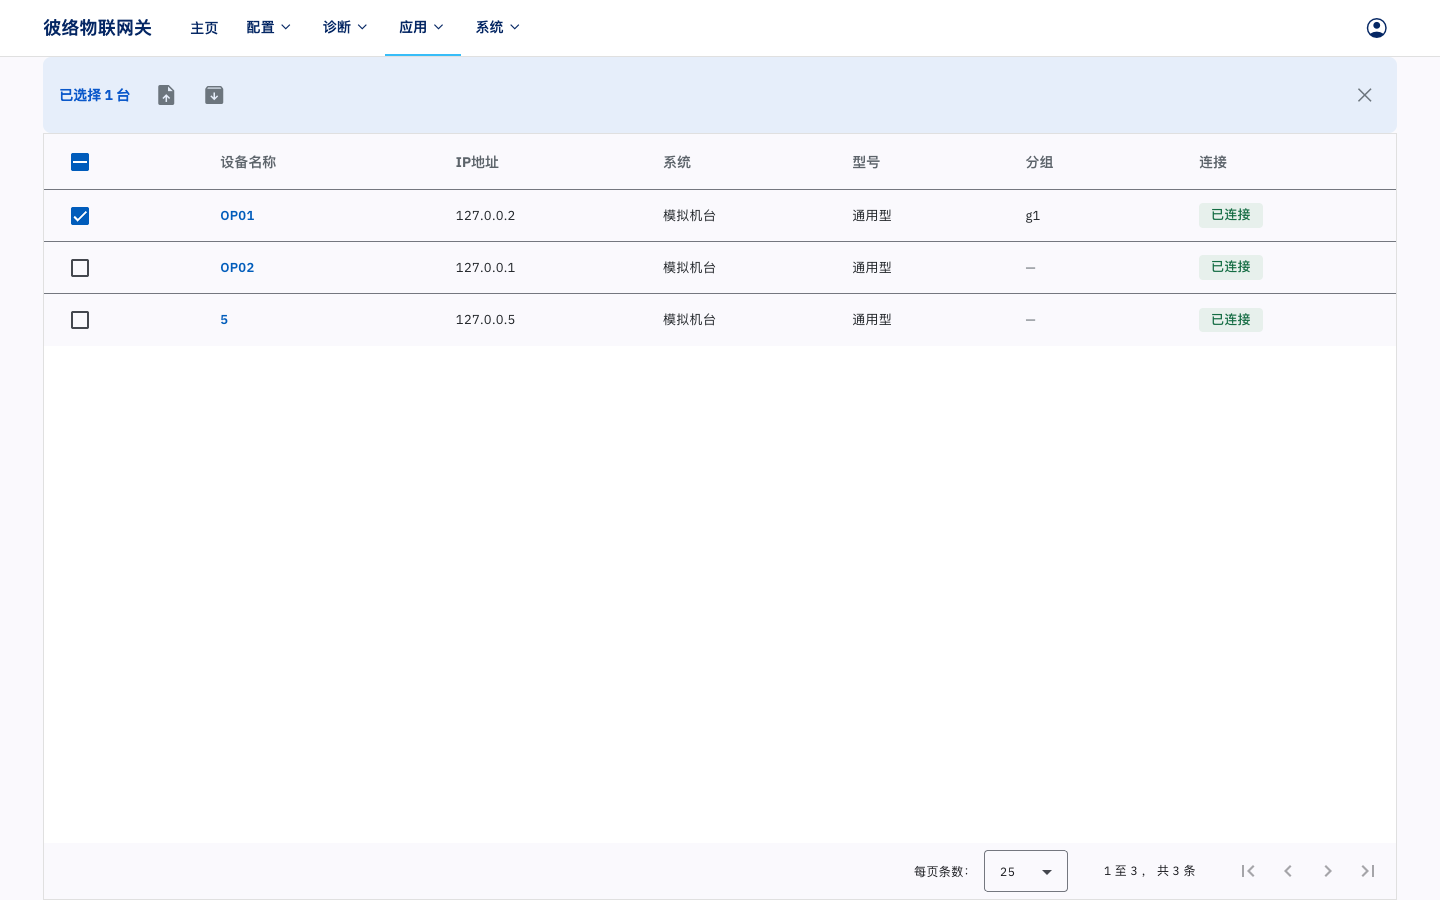This screenshot has height=900, width=1440.
Task: Click 已连接 status badge for OP02
Action: (1231, 267)
